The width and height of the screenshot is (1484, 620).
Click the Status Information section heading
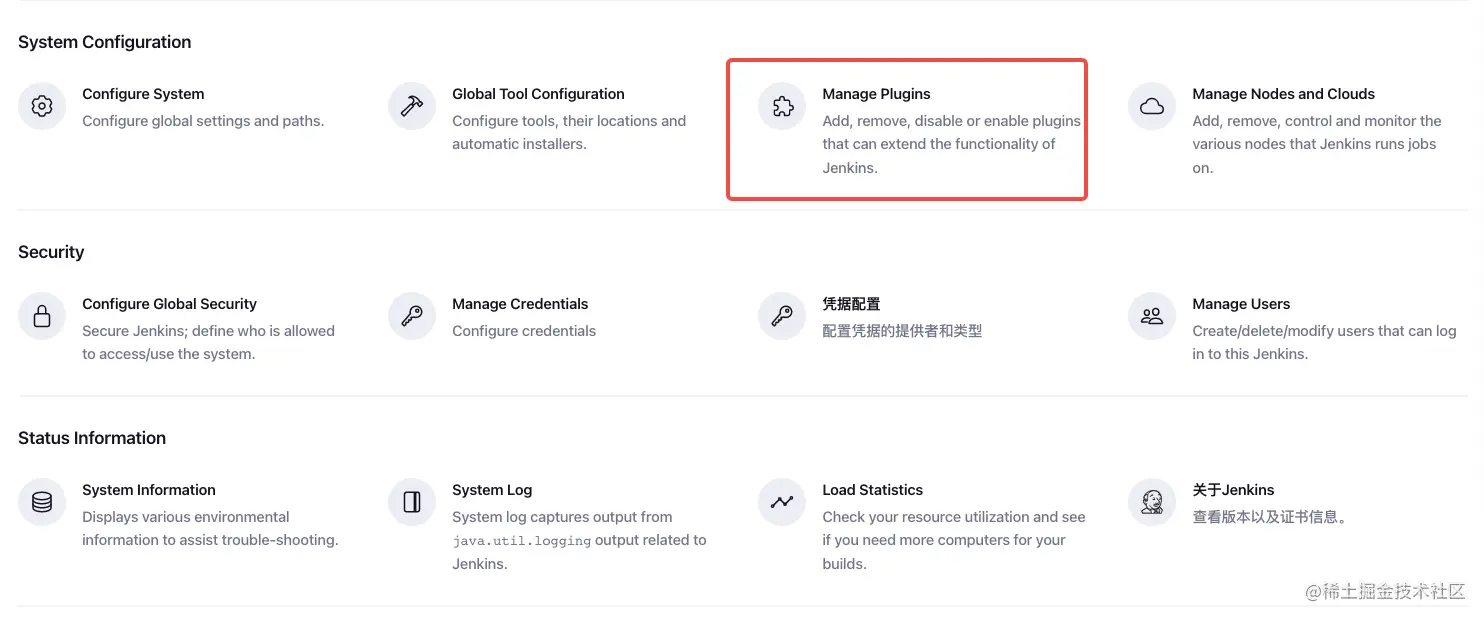pos(92,438)
